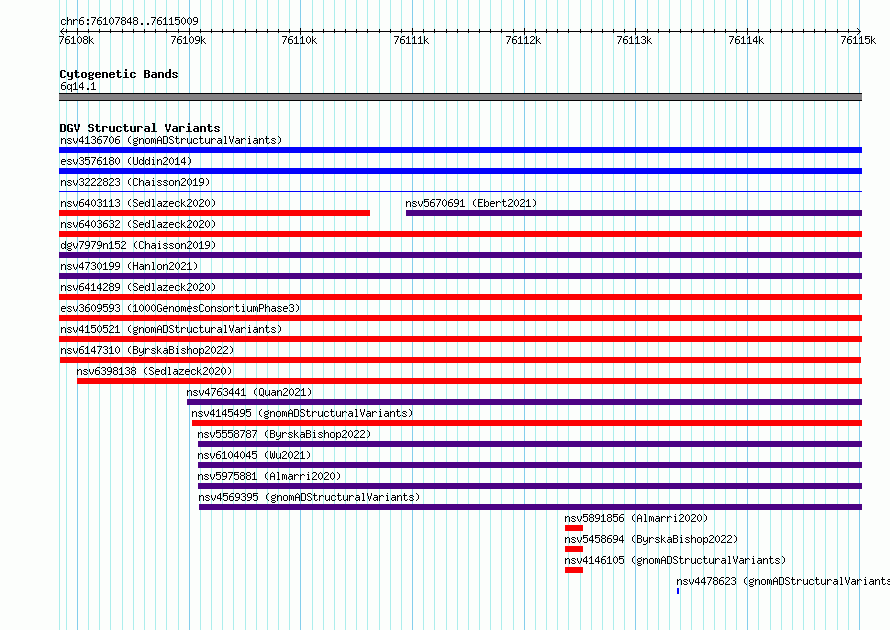The image size is (890, 630).
Task: Select the red bar under esv3609593
Action: 460,318
